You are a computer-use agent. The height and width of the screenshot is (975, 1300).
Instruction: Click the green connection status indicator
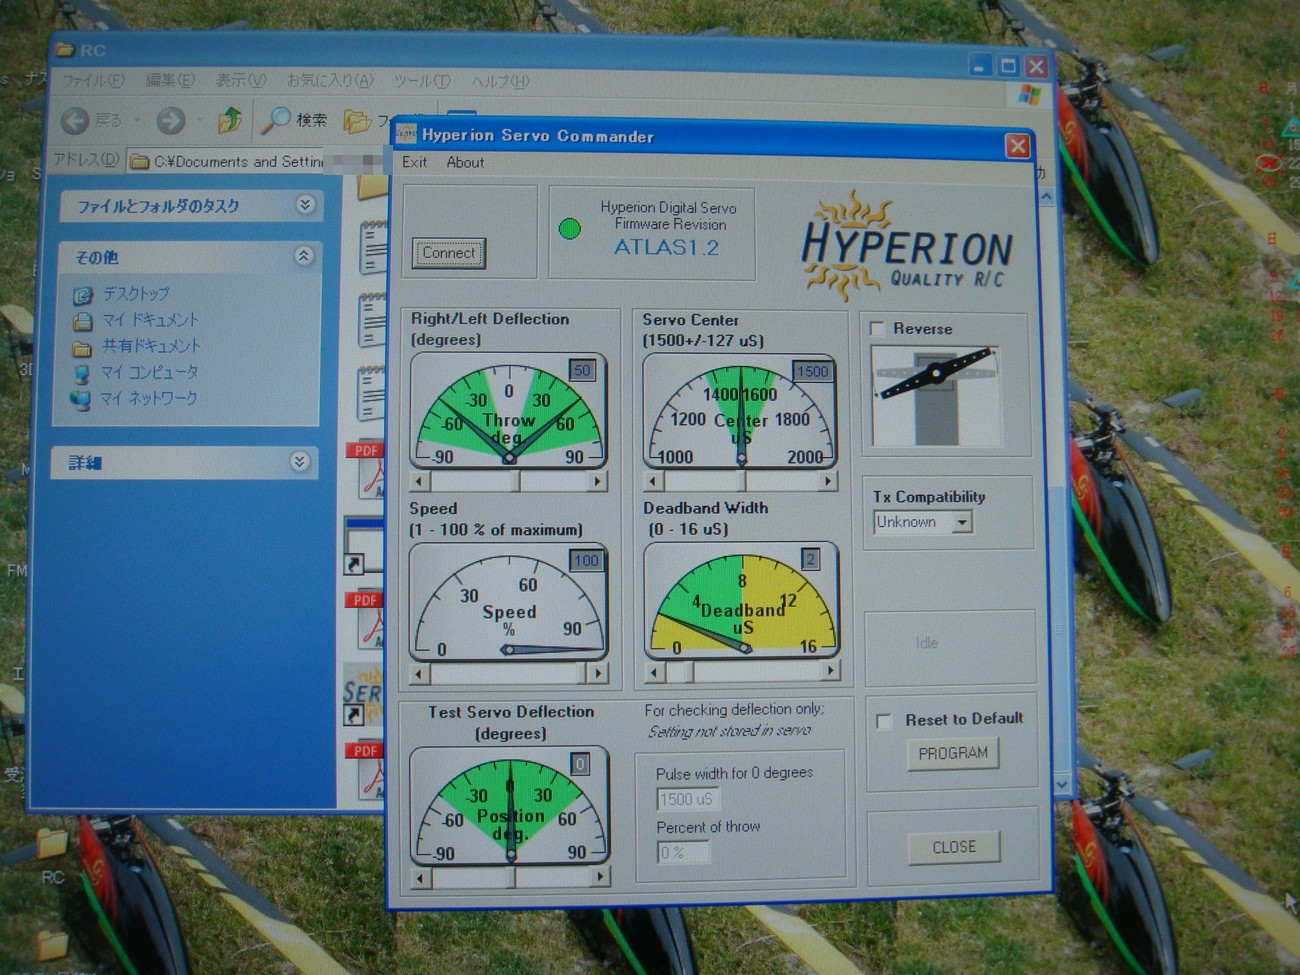point(570,229)
